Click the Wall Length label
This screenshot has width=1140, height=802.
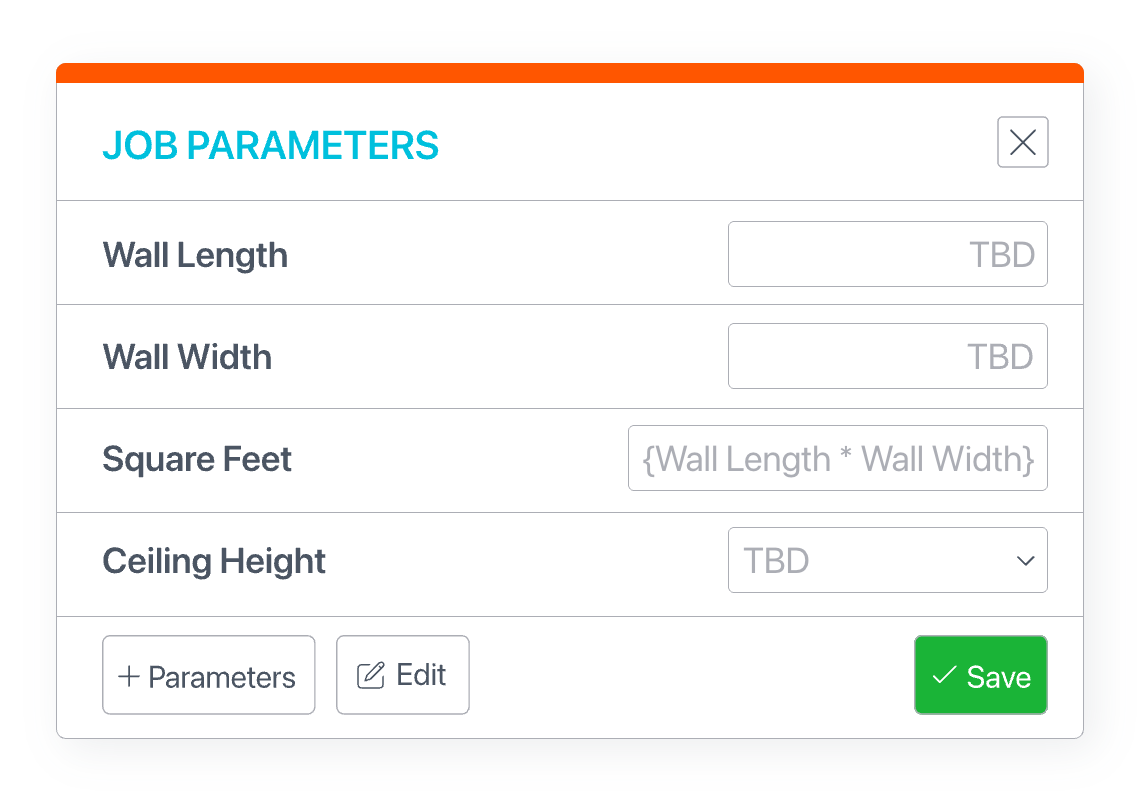(195, 255)
